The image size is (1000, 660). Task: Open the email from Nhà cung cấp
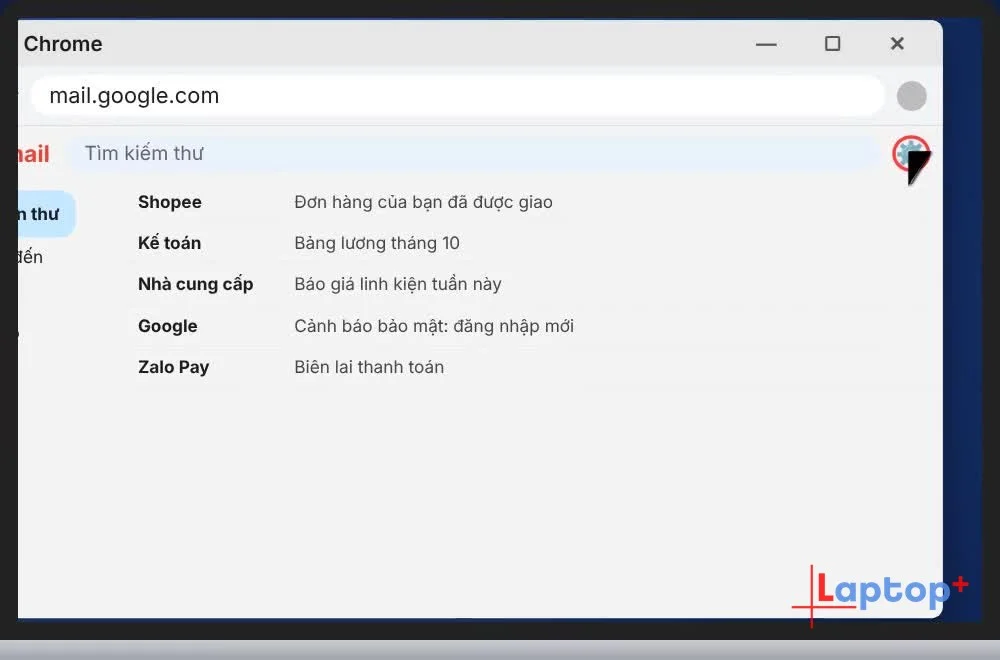tap(196, 284)
